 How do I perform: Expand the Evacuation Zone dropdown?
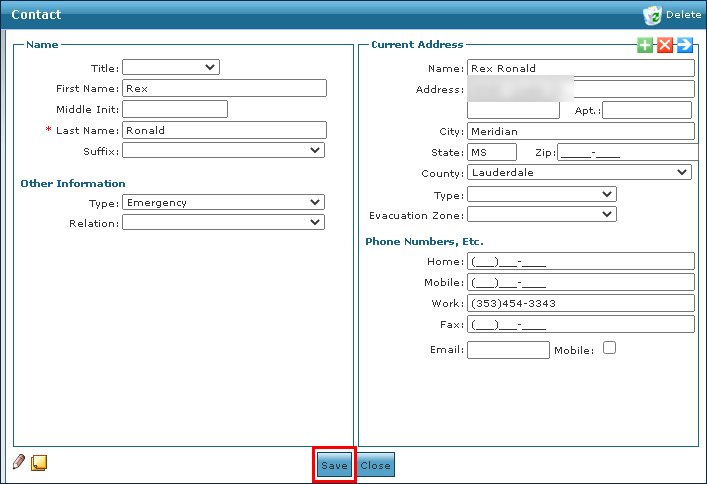coord(541,214)
